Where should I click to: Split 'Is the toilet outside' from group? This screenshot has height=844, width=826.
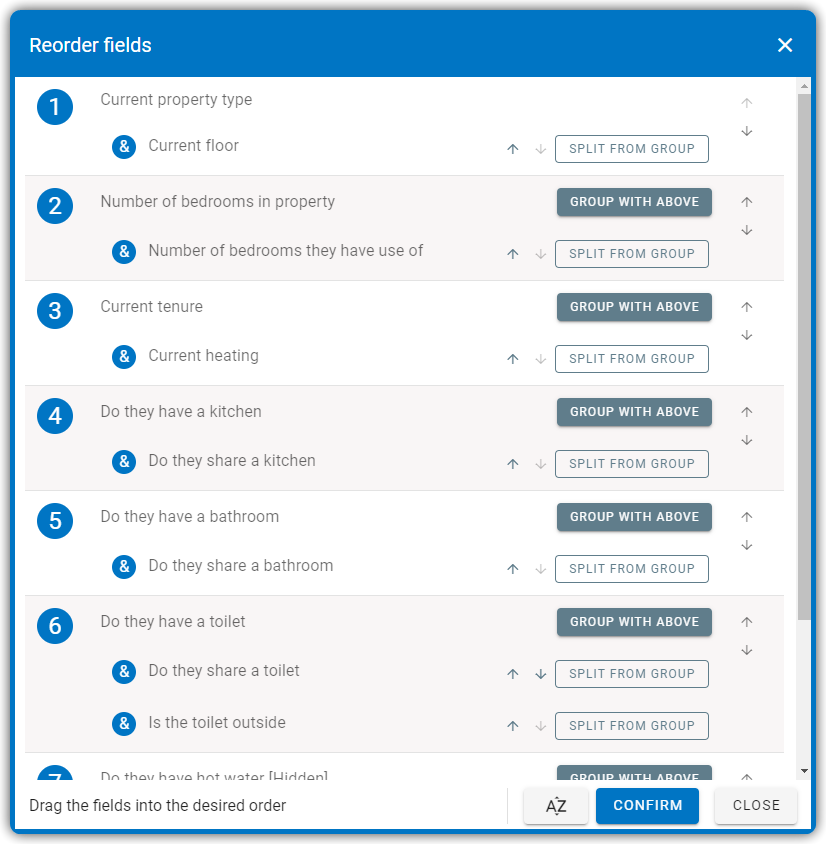pos(632,726)
